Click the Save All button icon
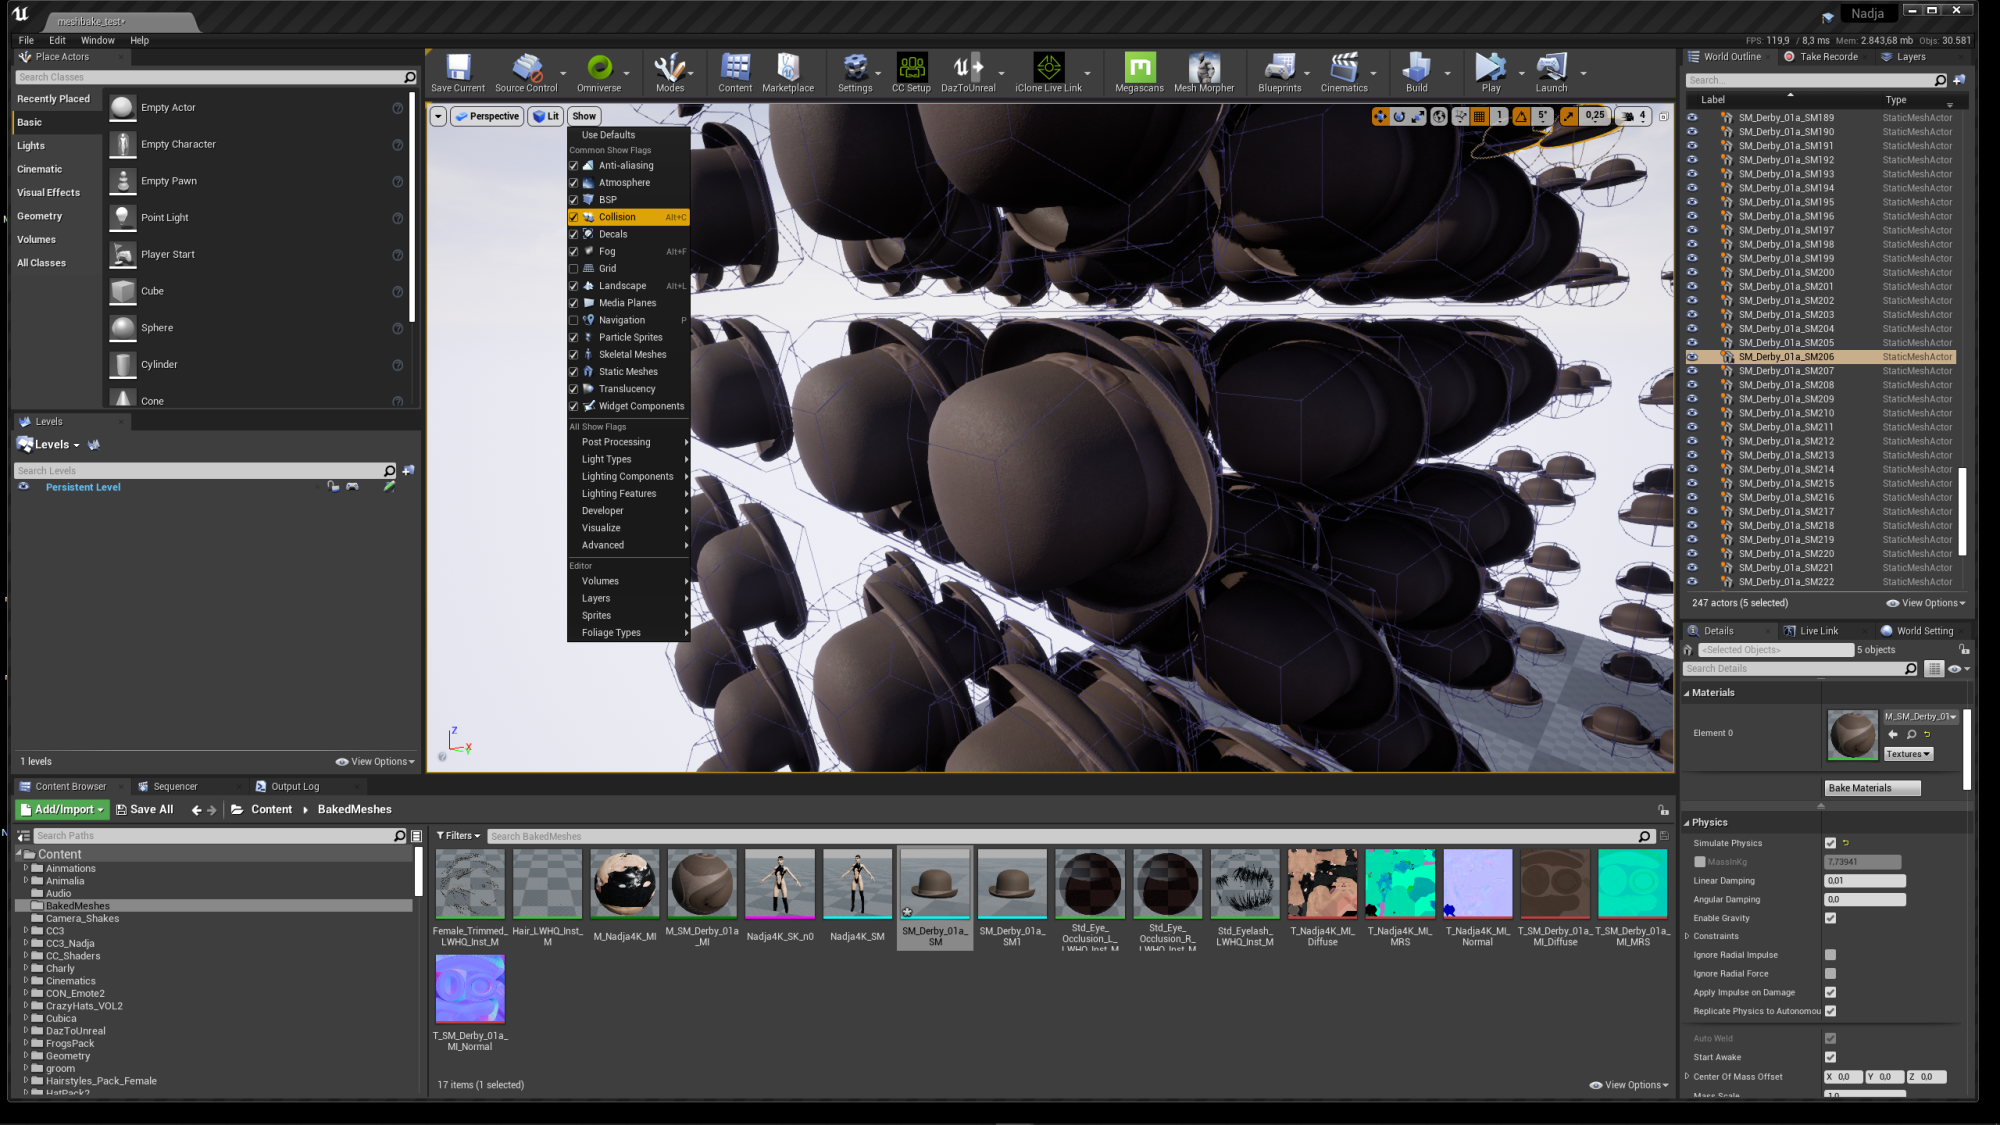The width and height of the screenshot is (2000, 1125). (145, 810)
